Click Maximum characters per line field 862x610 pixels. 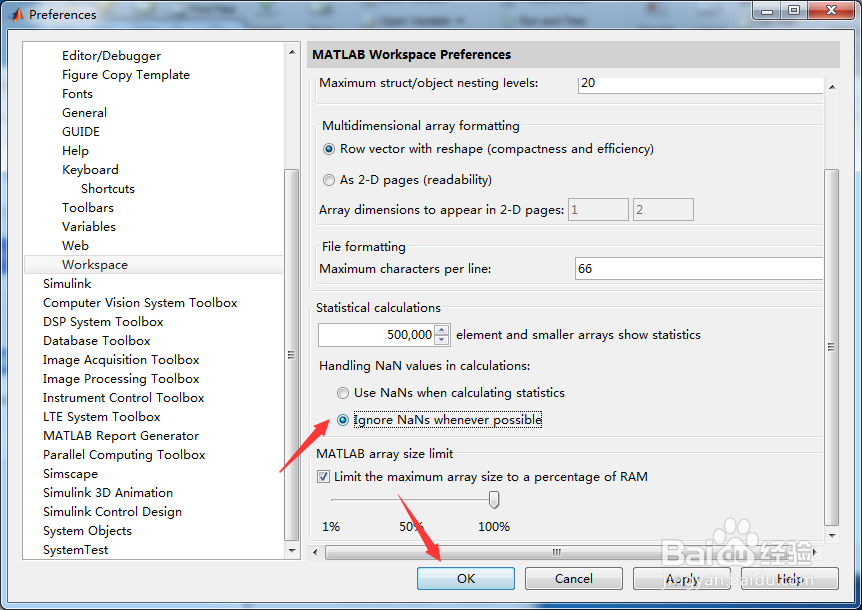click(x=699, y=269)
